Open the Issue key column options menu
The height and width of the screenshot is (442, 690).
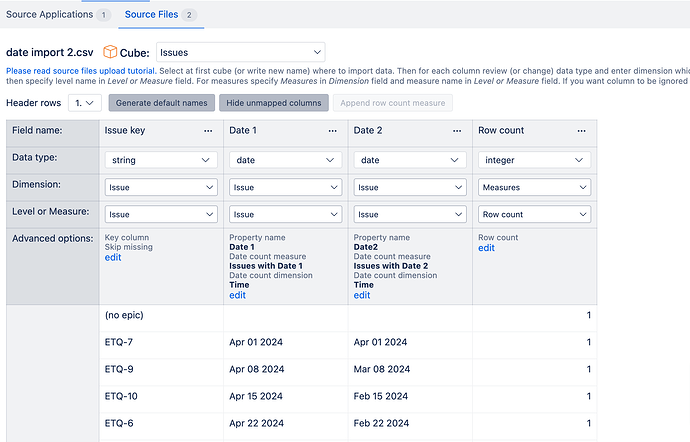point(207,131)
